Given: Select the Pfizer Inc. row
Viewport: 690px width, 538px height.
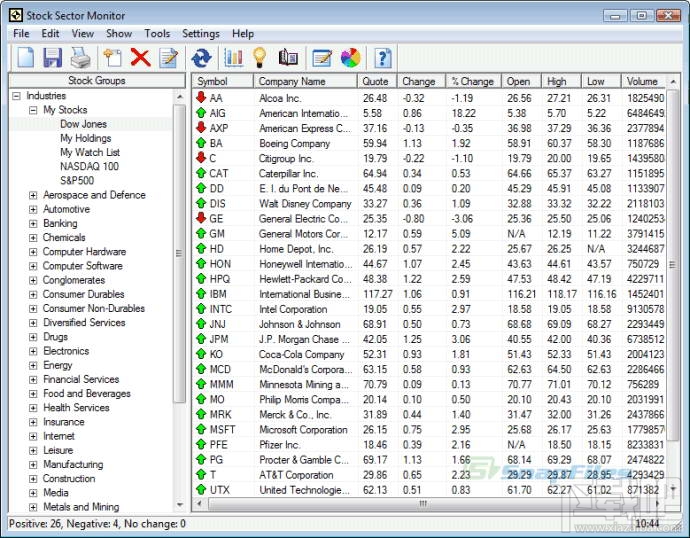Looking at the screenshot, I should (x=429, y=444).
